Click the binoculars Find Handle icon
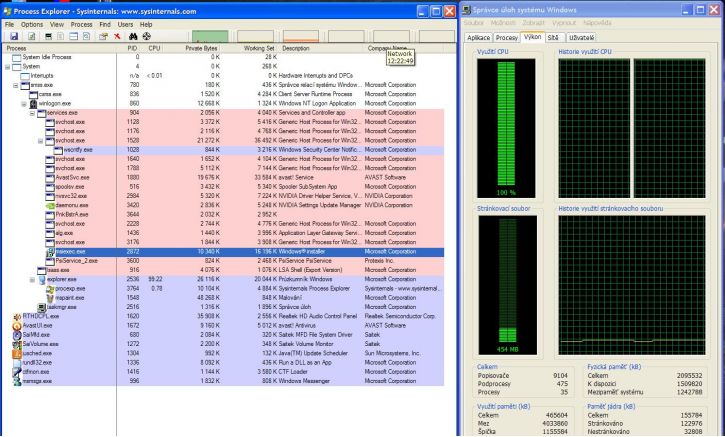Viewport: 725px width, 437px height. tap(133, 37)
